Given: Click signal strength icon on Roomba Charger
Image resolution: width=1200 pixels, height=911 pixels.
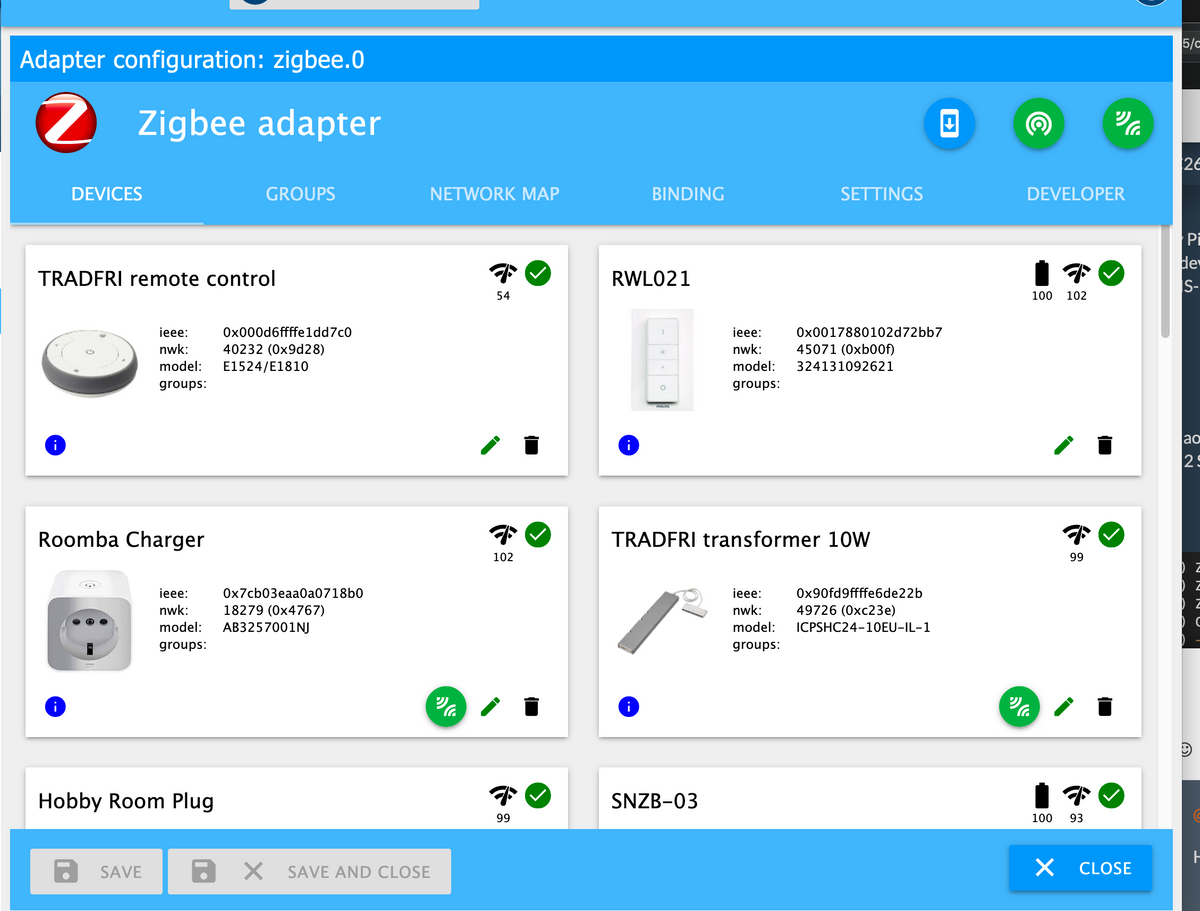Looking at the screenshot, I should (x=503, y=534).
